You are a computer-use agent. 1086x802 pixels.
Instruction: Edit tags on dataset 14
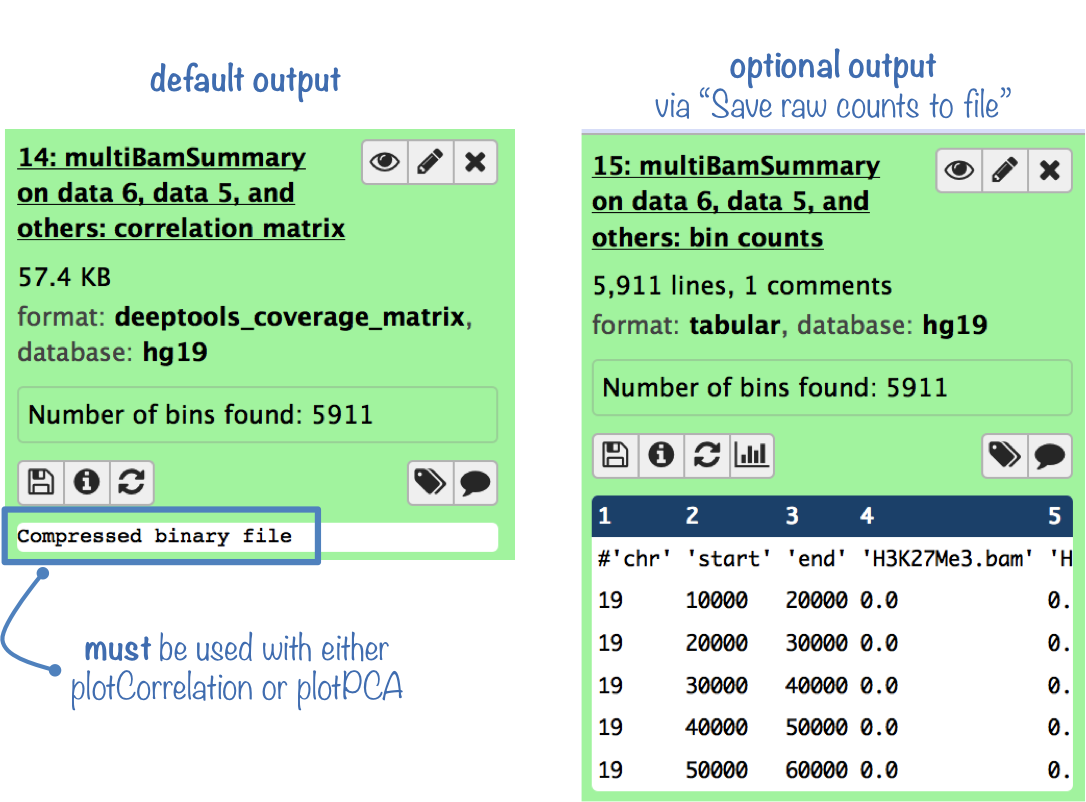point(430,483)
